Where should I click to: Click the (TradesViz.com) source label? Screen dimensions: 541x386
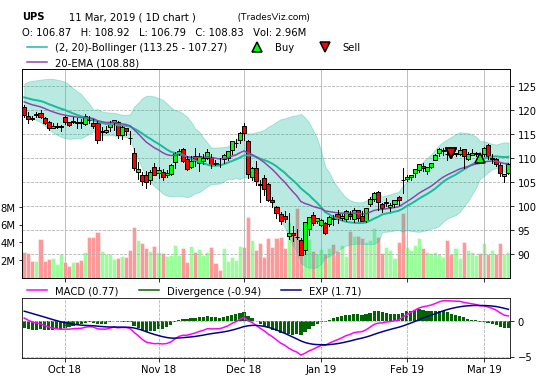pos(273,17)
